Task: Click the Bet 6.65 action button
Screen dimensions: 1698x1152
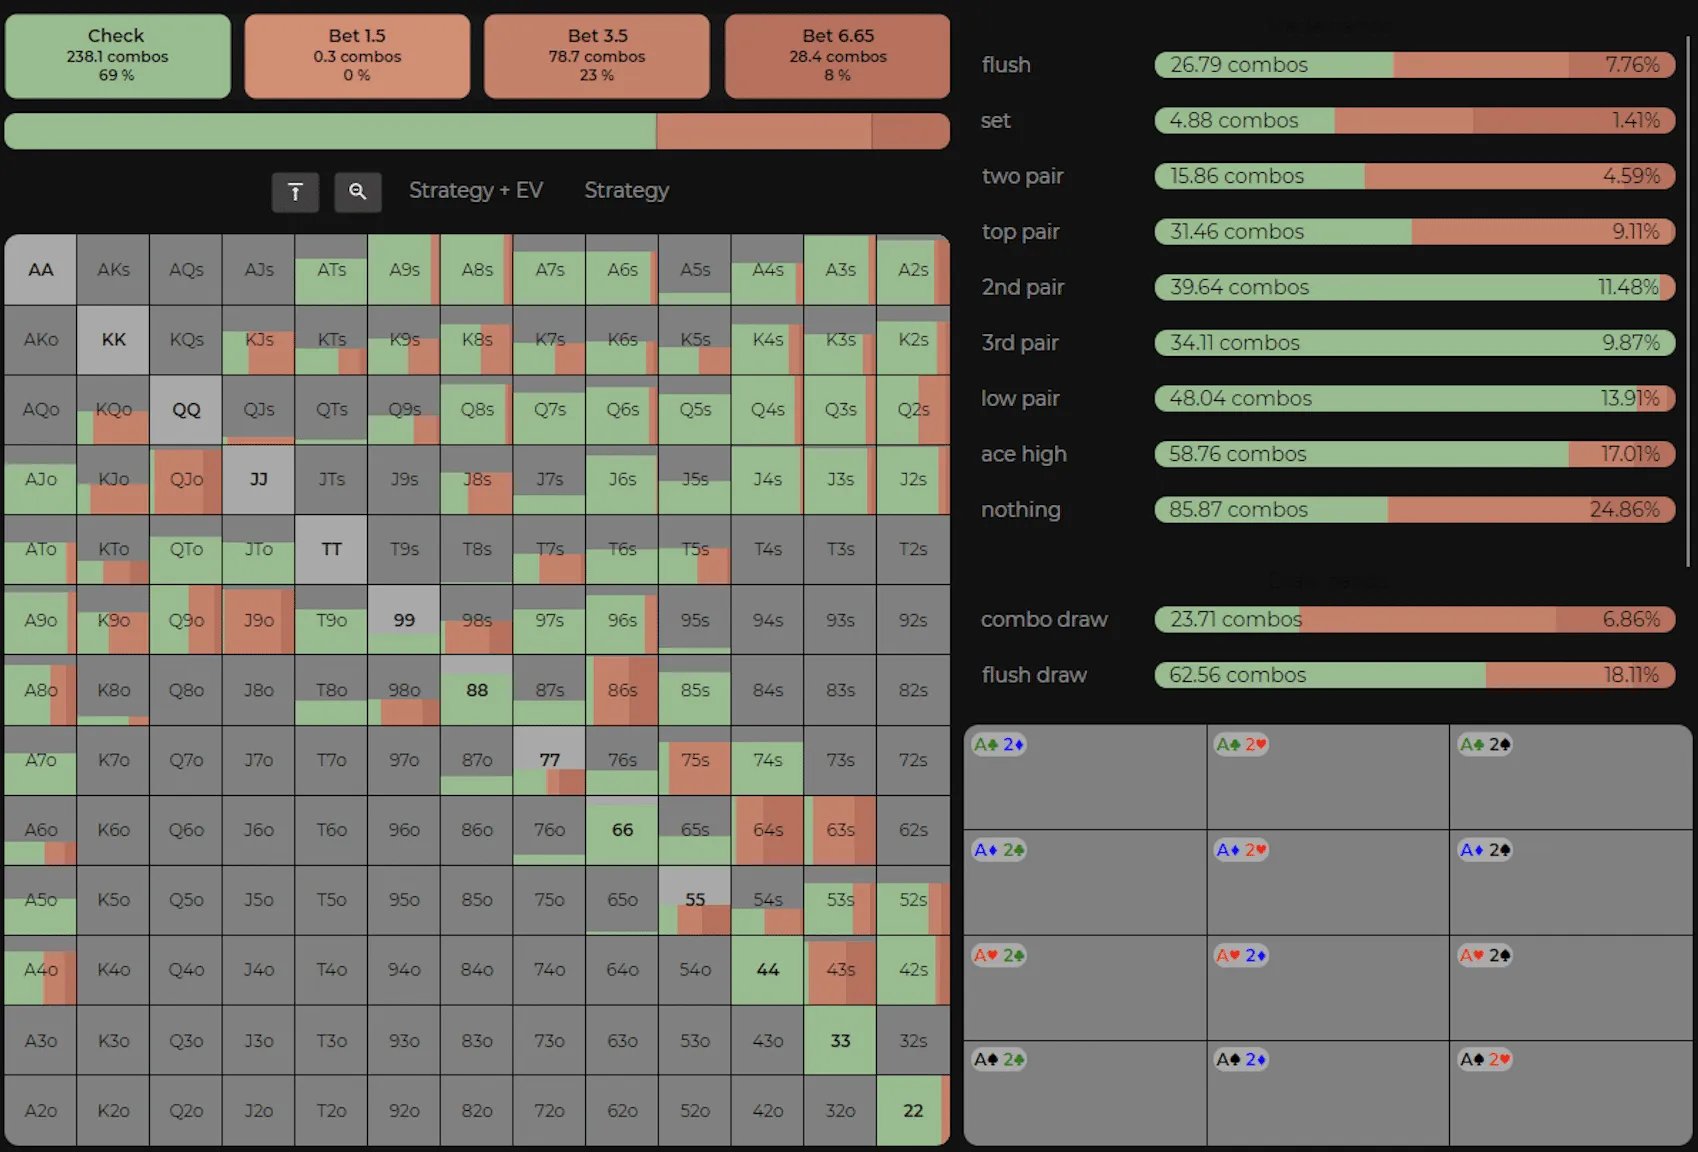Action: [838, 56]
